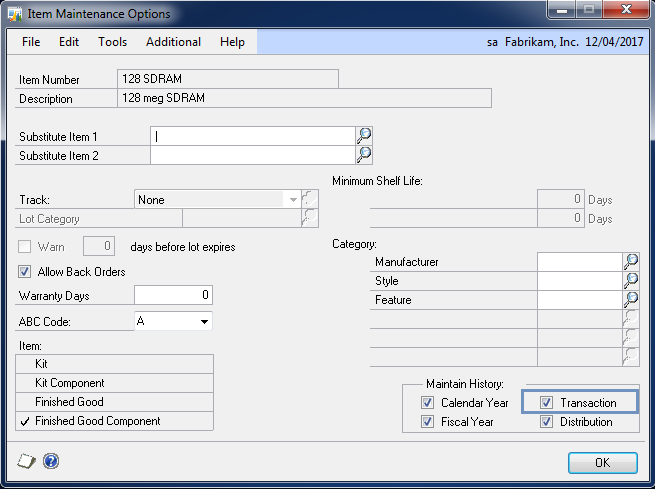The height and width of the screenshot is (489, 655).
Task: Expand the ABC Code dropdown
Action: click(x=204, y=322)
